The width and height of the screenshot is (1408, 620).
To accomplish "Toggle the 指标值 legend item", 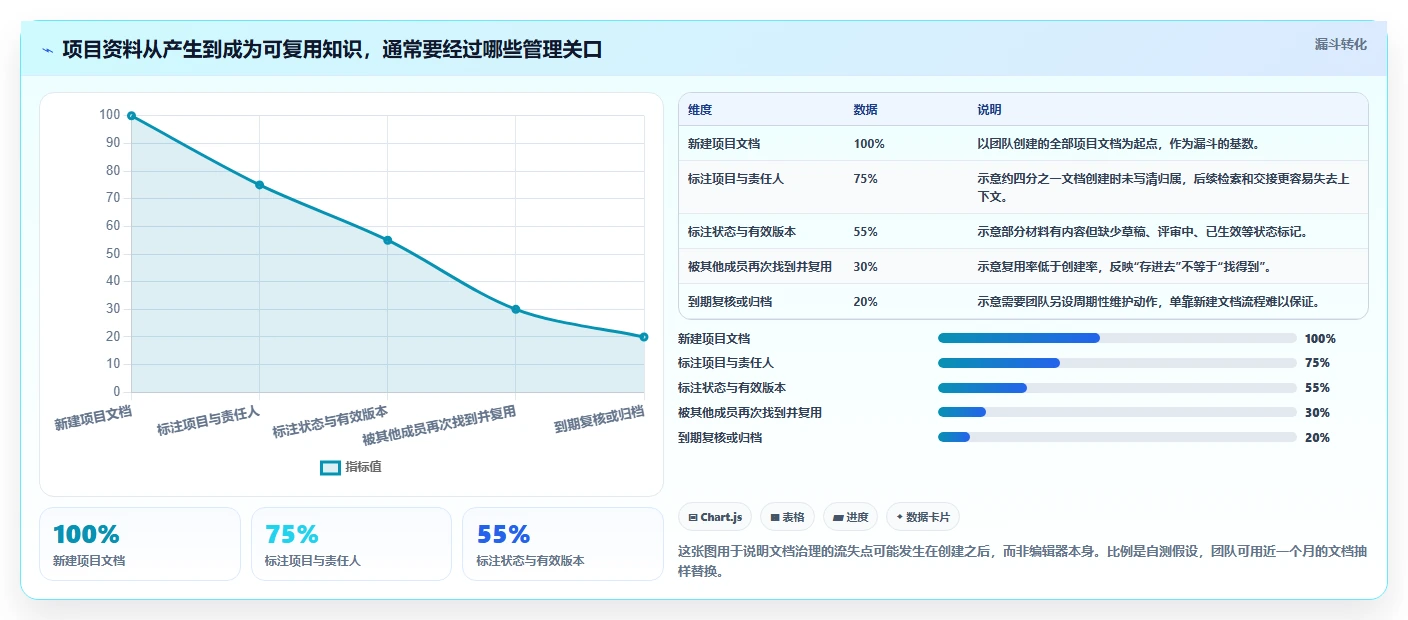I will (x=351, y=467).
